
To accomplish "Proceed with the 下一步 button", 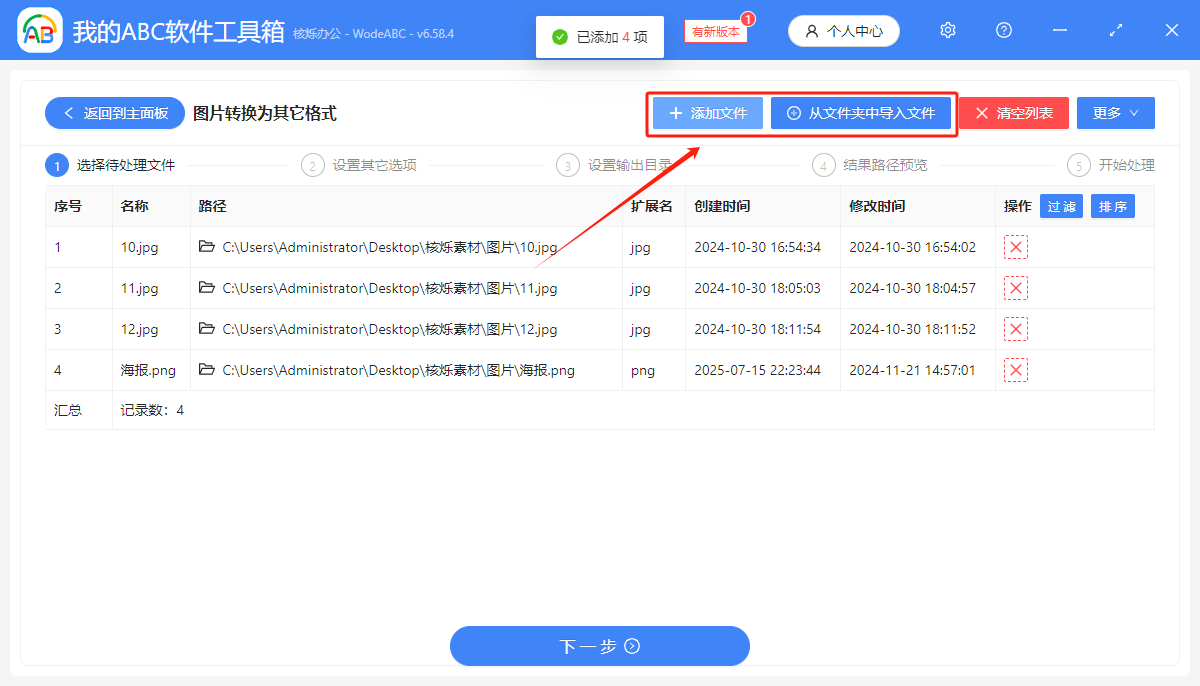I will tap(599, 646).
